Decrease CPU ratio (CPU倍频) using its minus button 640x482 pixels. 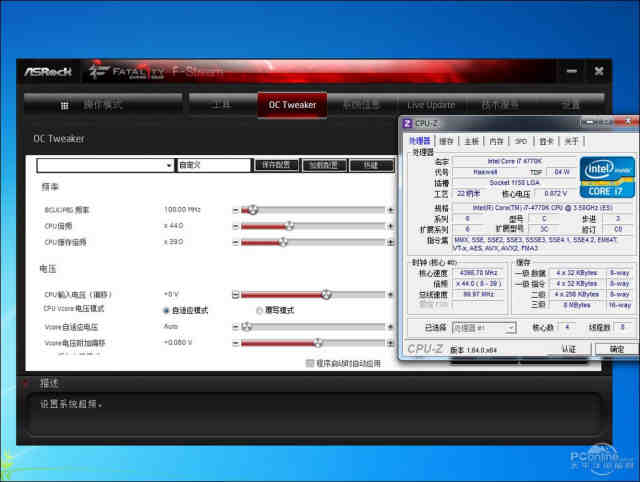tap(236, 226)
